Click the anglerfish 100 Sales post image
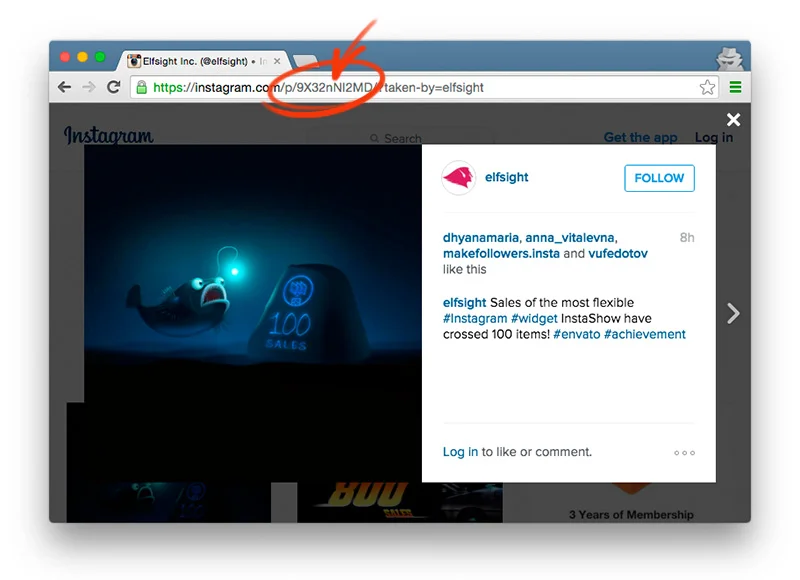 [253, 313]
